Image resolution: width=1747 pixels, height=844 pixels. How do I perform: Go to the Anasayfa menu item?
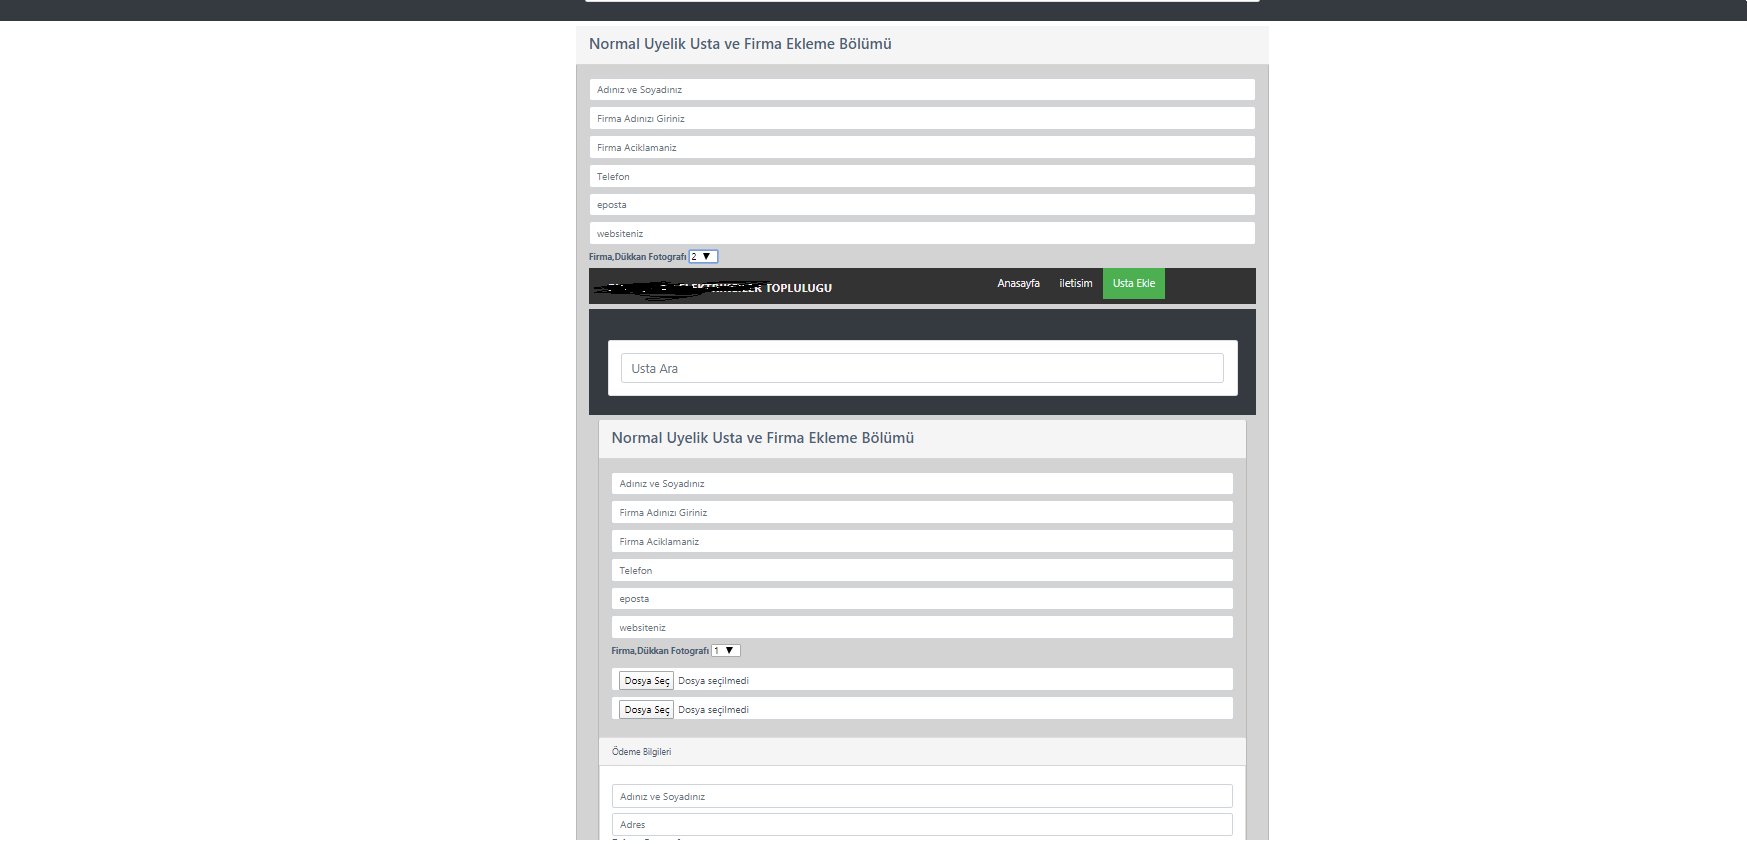click(x=1018, y=284)
